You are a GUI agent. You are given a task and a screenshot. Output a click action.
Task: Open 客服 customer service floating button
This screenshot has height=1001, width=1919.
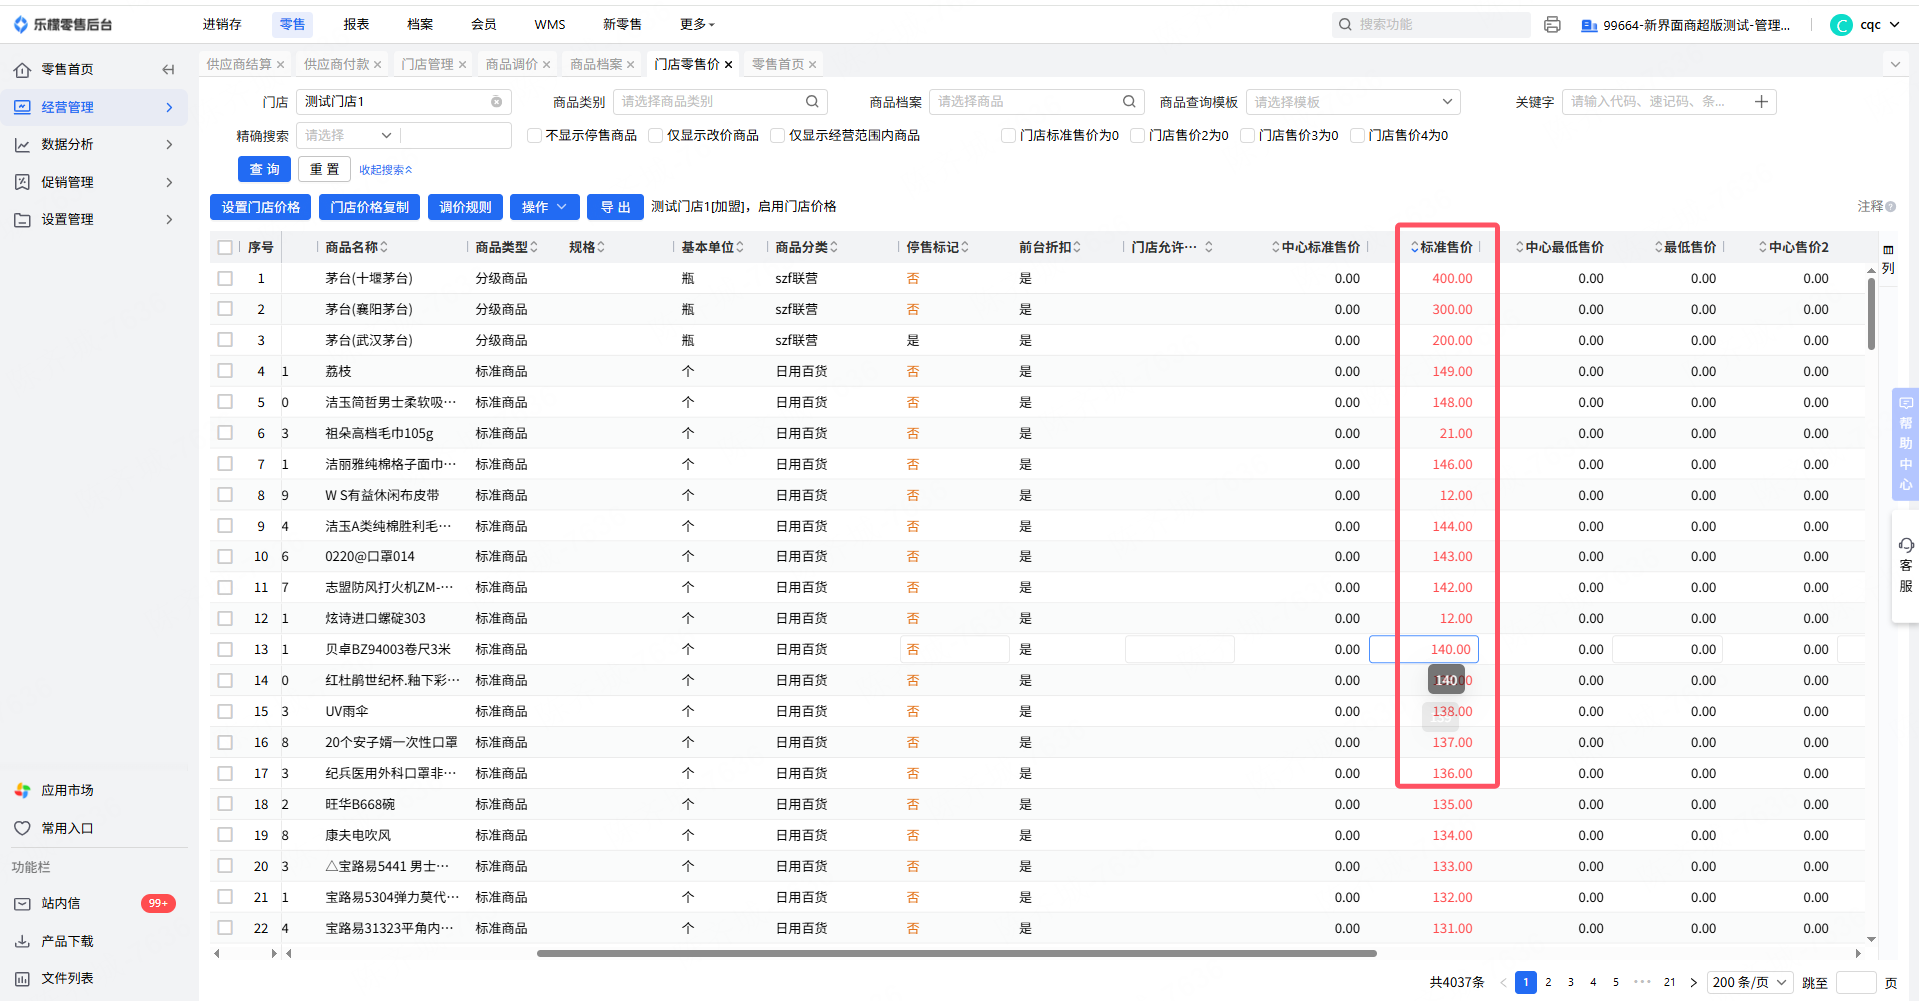coord(1905,566)
